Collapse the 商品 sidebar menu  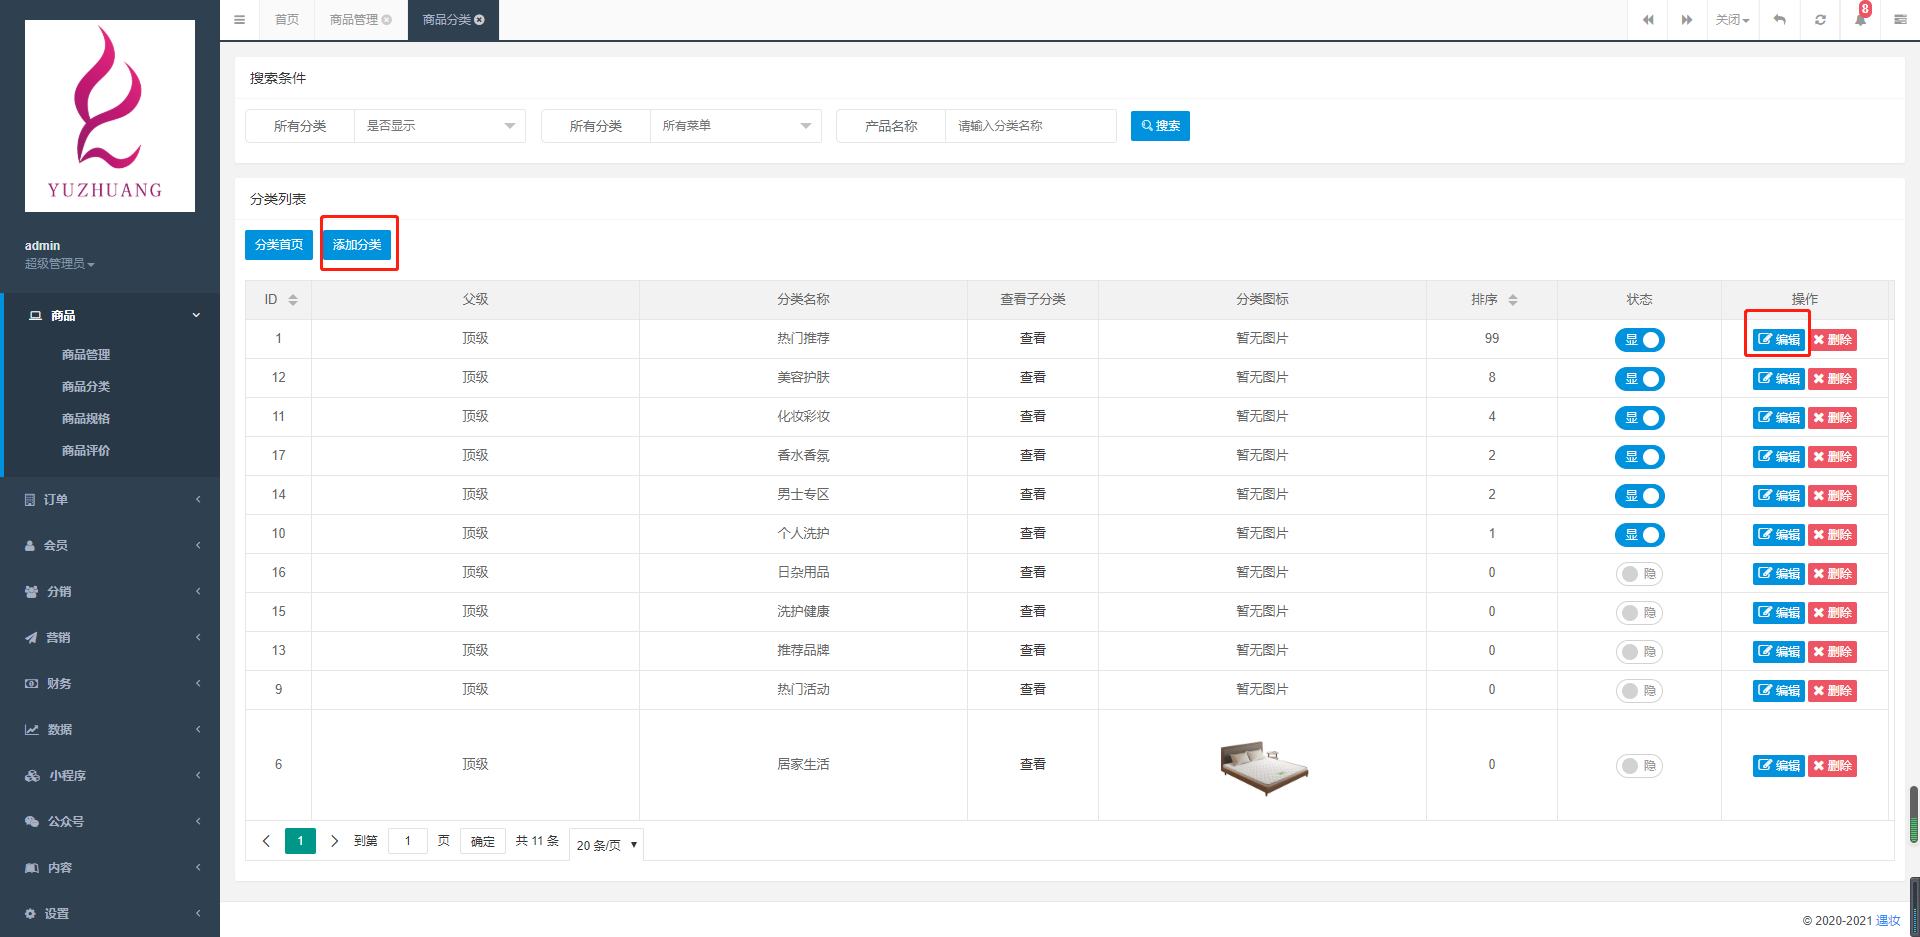(x=110, y=316)
